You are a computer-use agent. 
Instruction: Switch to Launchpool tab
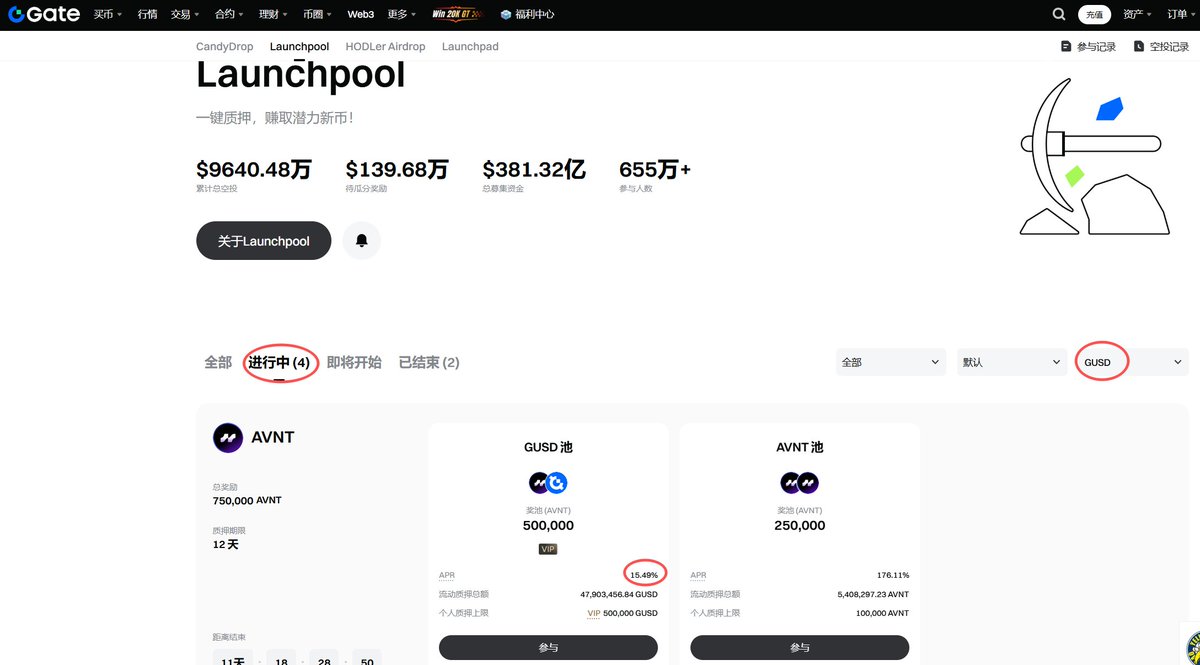[x=299, y=47]
